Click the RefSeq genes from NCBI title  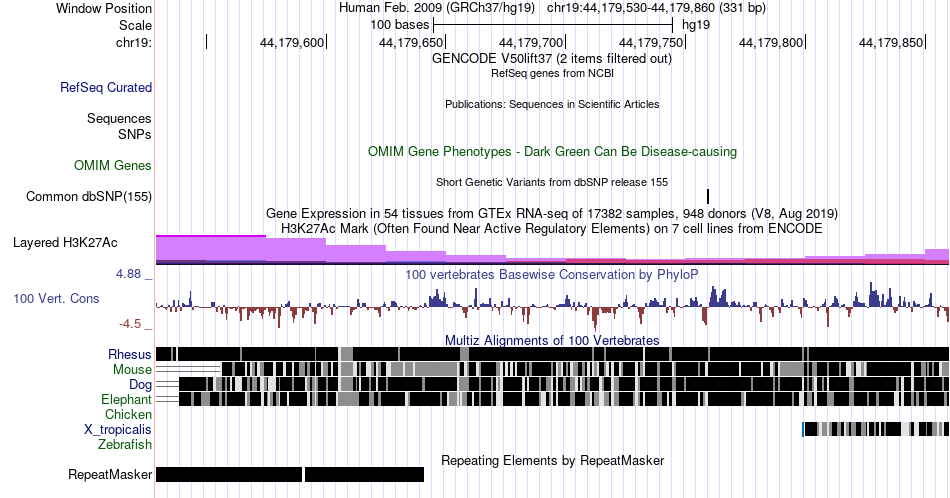tap(552, 73)
